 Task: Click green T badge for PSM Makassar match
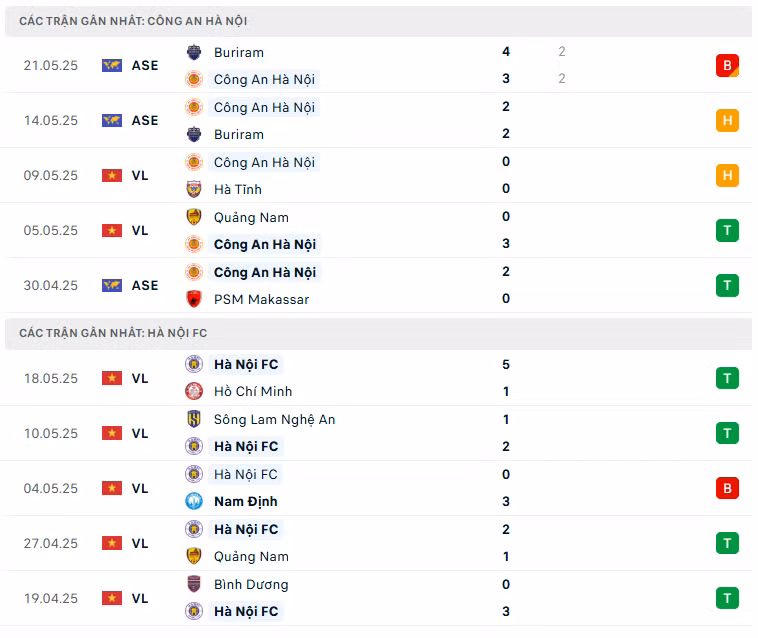pos(727,286)
